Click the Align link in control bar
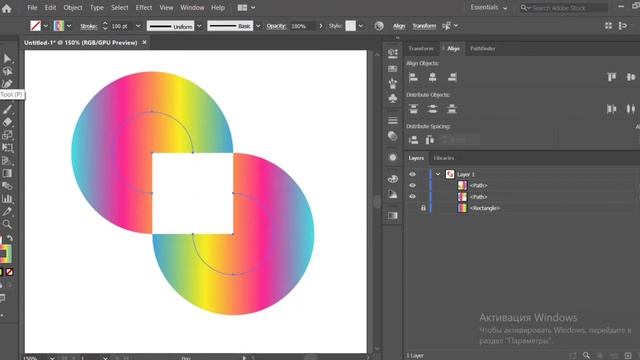 (399, 26)
